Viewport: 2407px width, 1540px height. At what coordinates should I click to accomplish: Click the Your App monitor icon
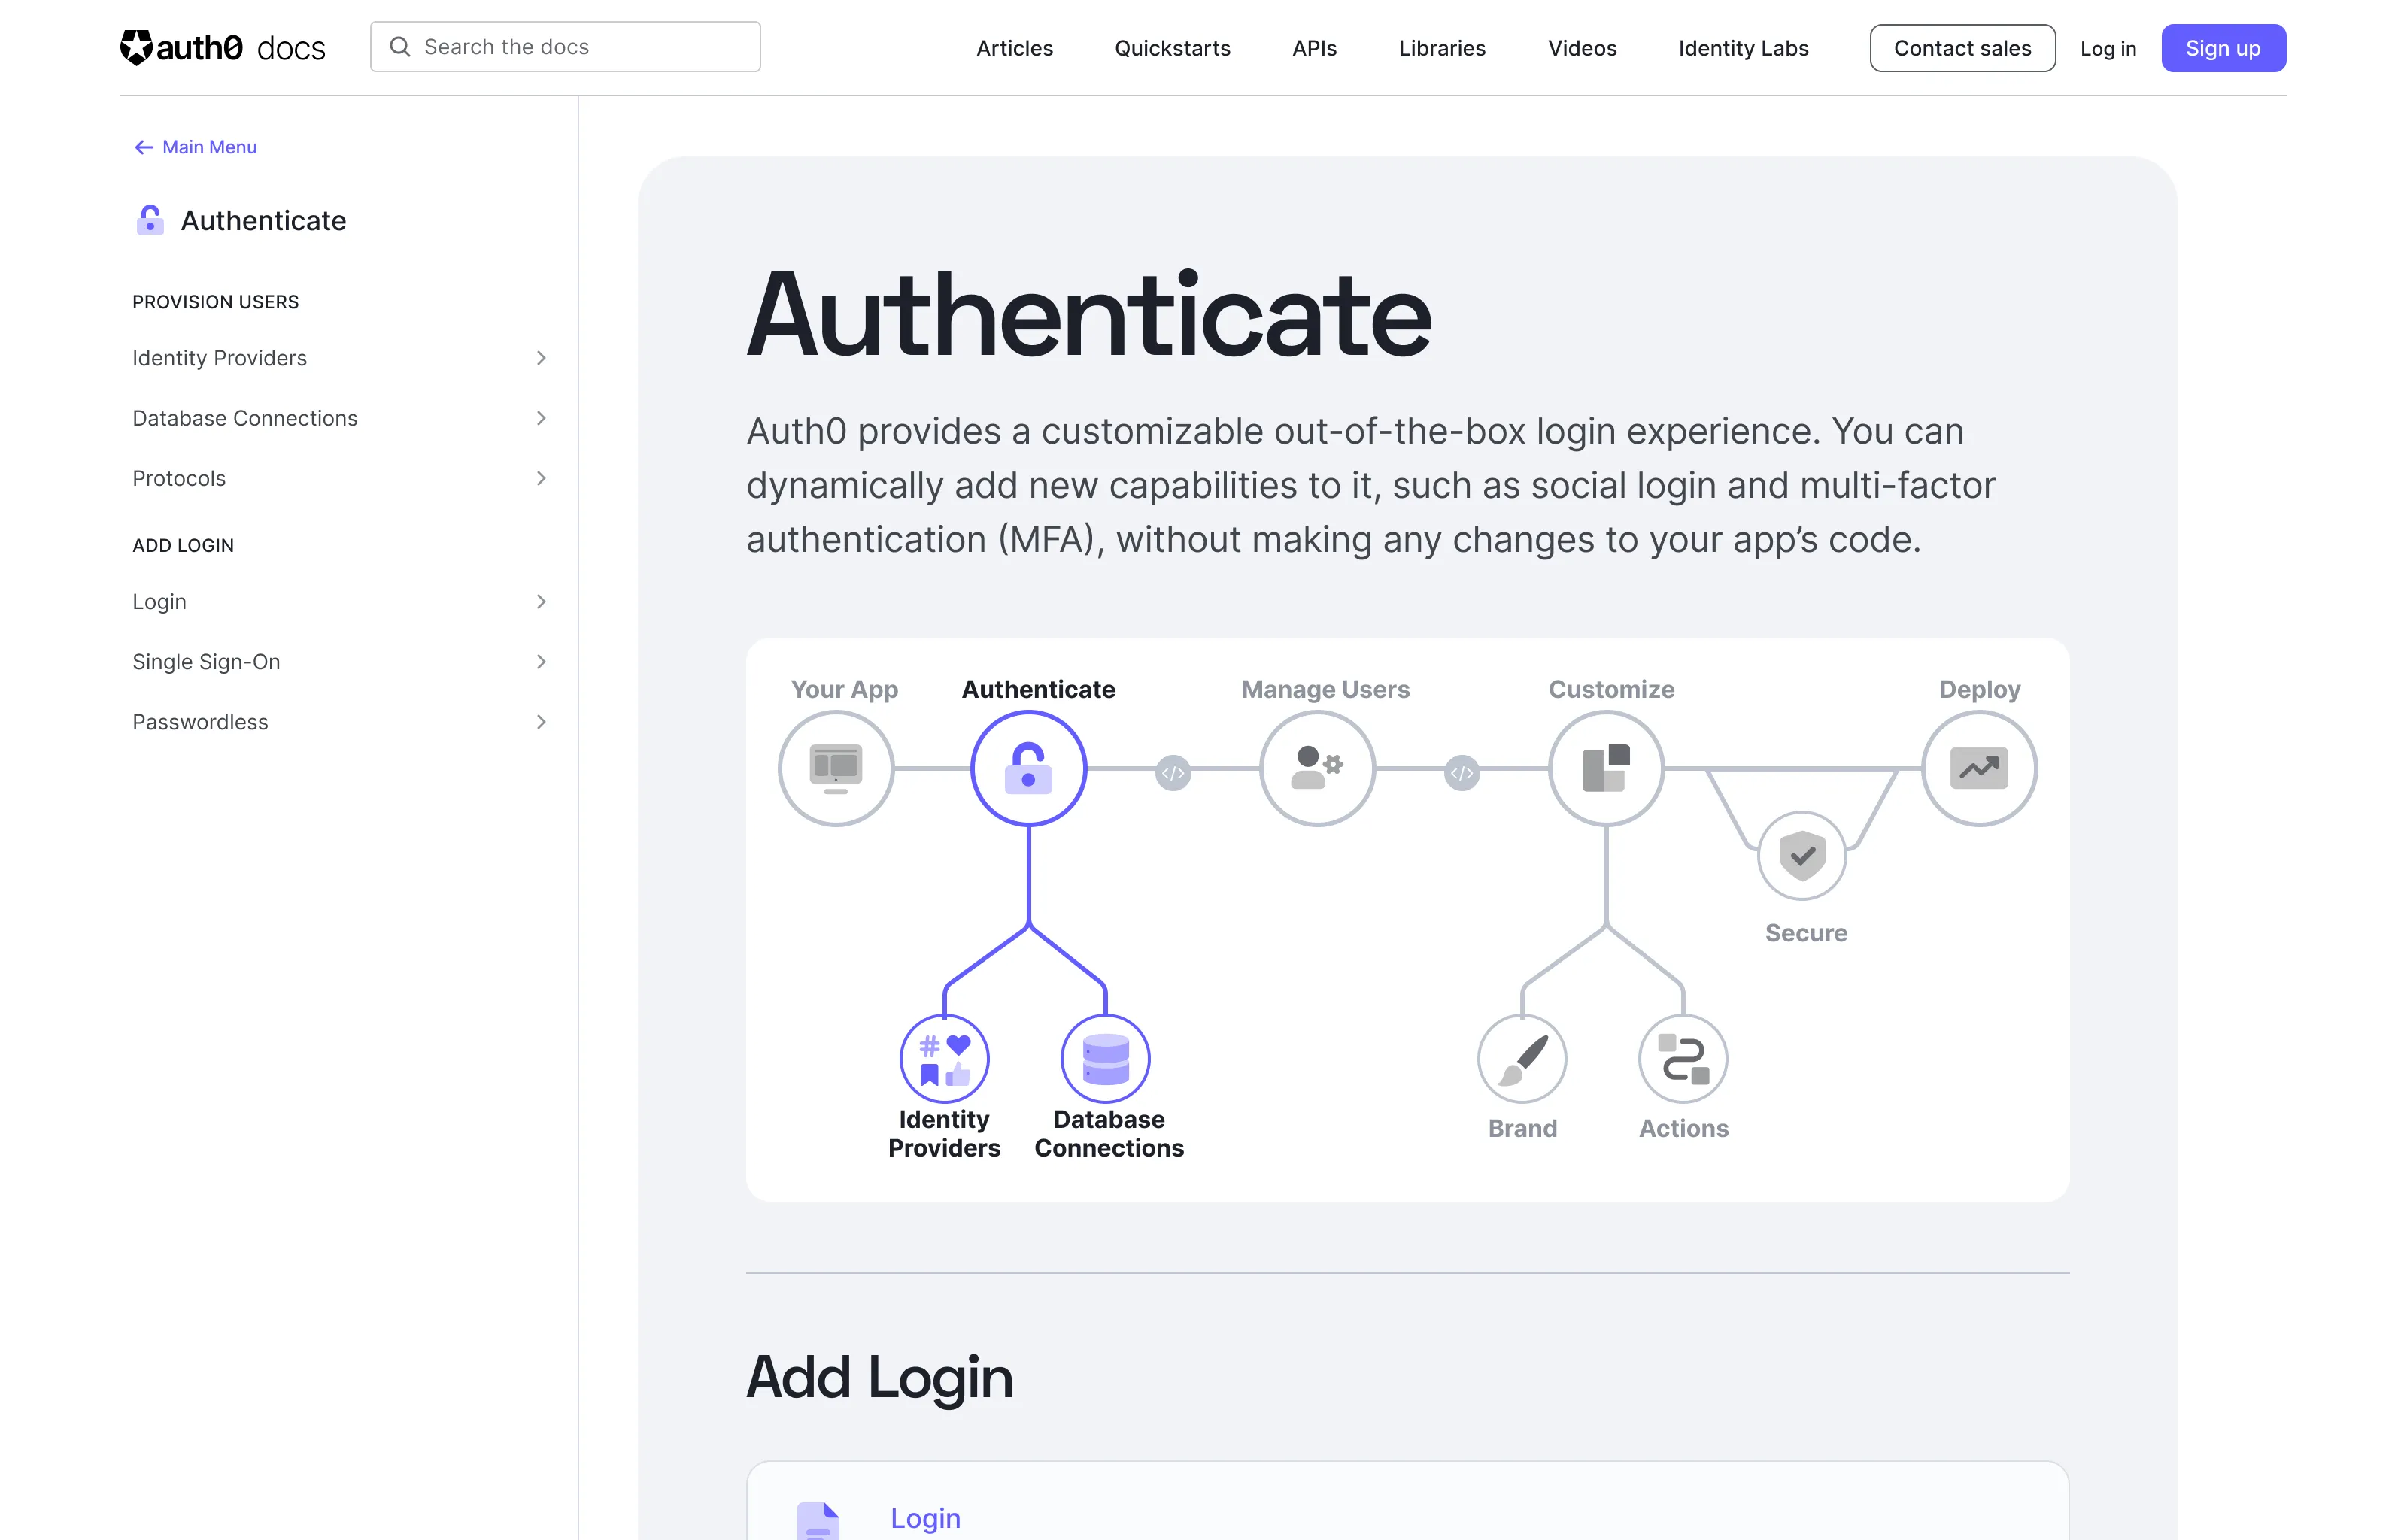(835, 768)
